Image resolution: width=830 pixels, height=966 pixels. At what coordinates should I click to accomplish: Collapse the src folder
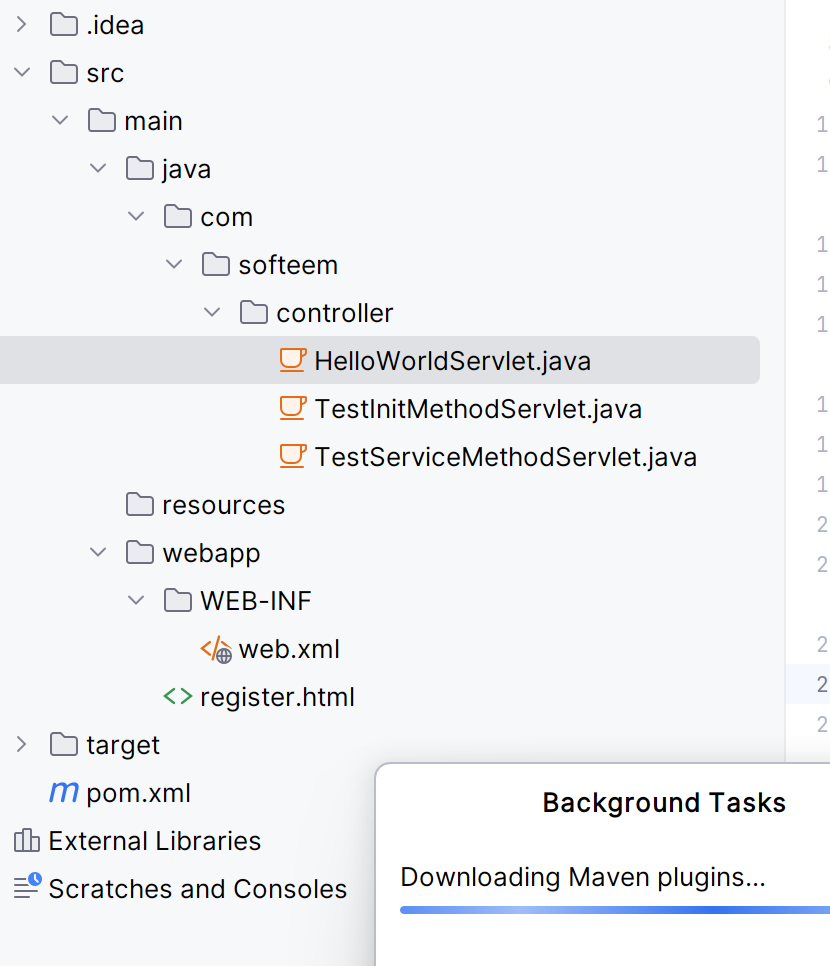click(x=22, y=72)
